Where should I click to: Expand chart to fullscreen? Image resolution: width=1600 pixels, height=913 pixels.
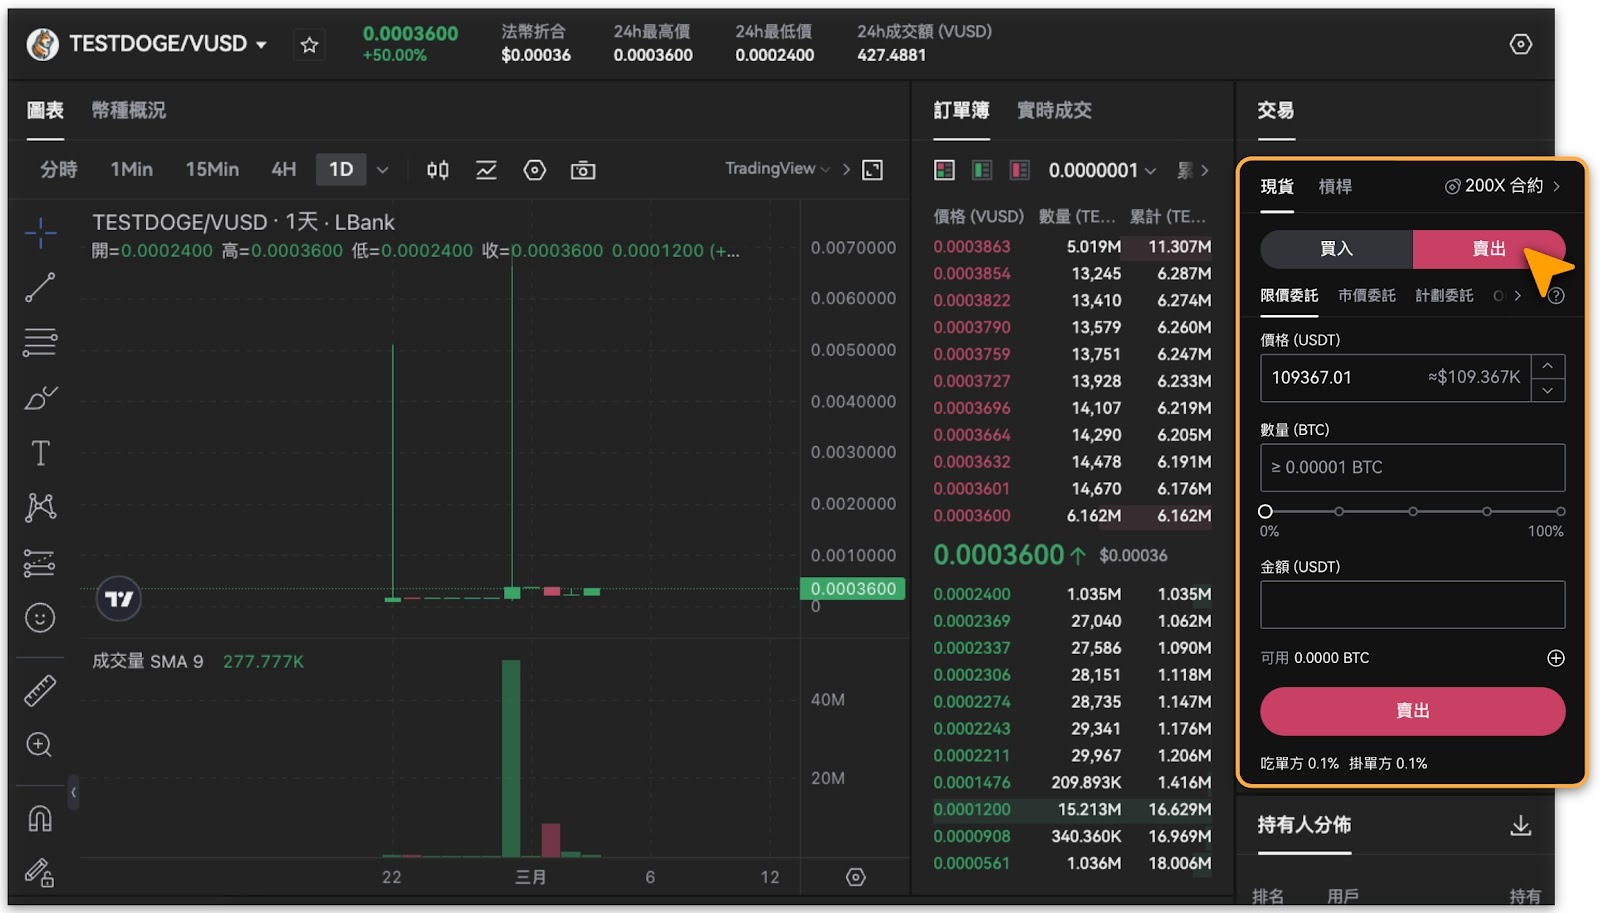pyautogui.click(x=873, y=170)
